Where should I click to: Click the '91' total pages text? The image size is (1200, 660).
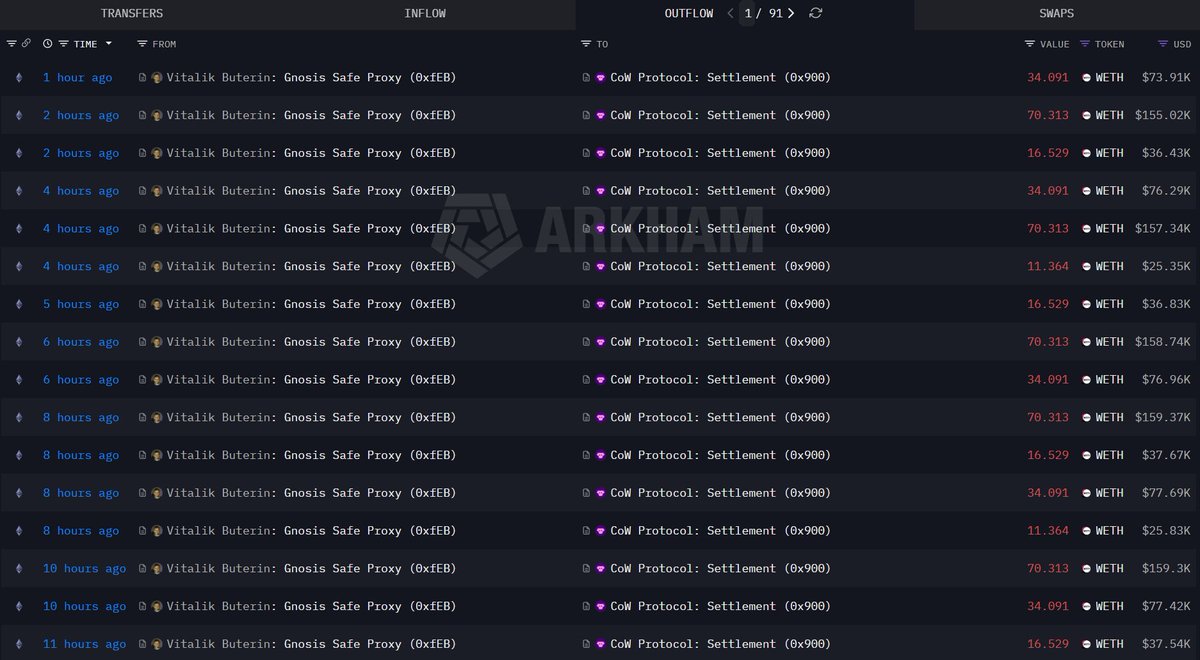(x=775, y=14)
